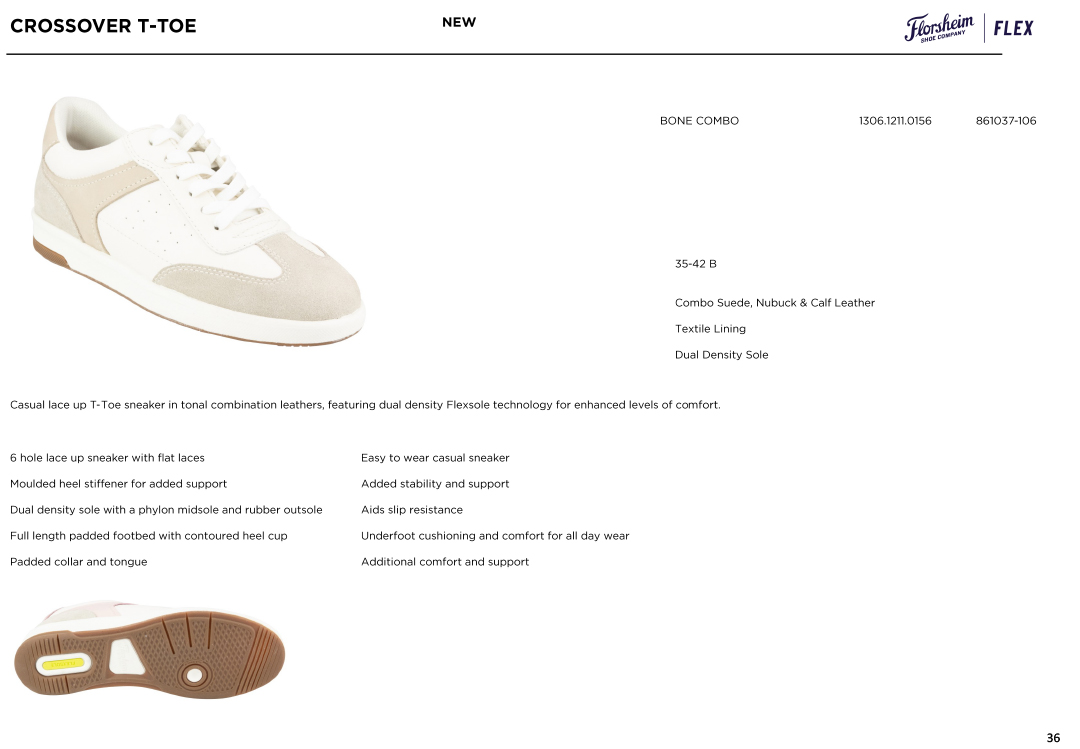Click the Aids slip resistance benefit
The height and width of the screenshot is (749, 1080).
tap(411, 510)
